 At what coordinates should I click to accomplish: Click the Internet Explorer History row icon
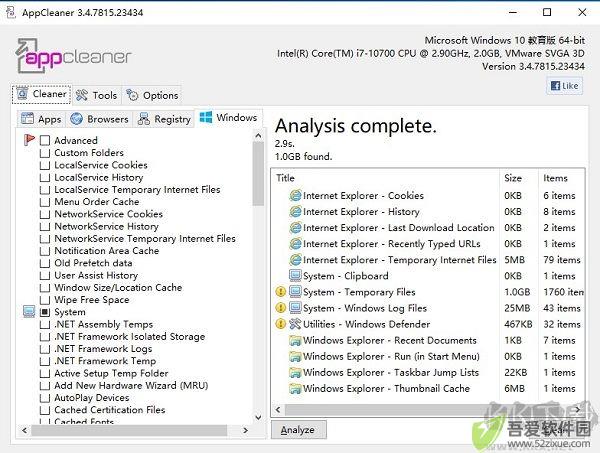tap(295, 212)
